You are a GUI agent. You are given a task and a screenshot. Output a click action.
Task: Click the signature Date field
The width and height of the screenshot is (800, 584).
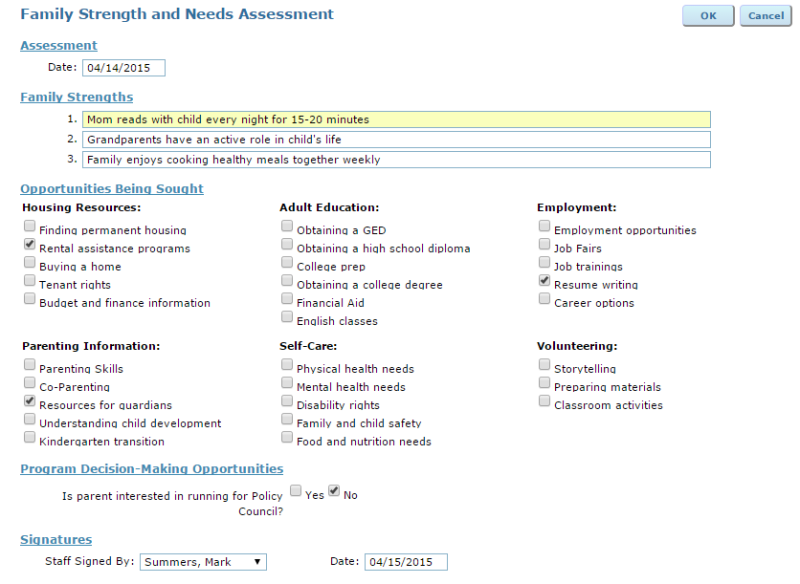[x=405, y=562]
